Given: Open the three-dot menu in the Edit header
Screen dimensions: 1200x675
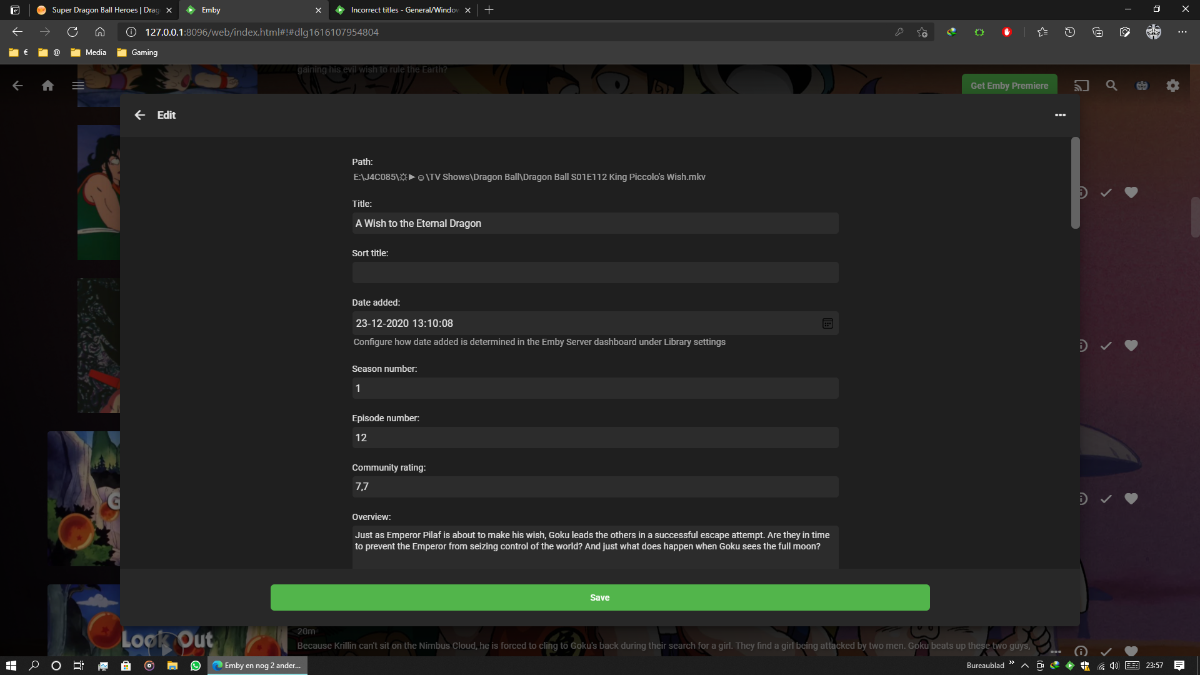Looking at the screenshot, I should [x=1060, y=115].
